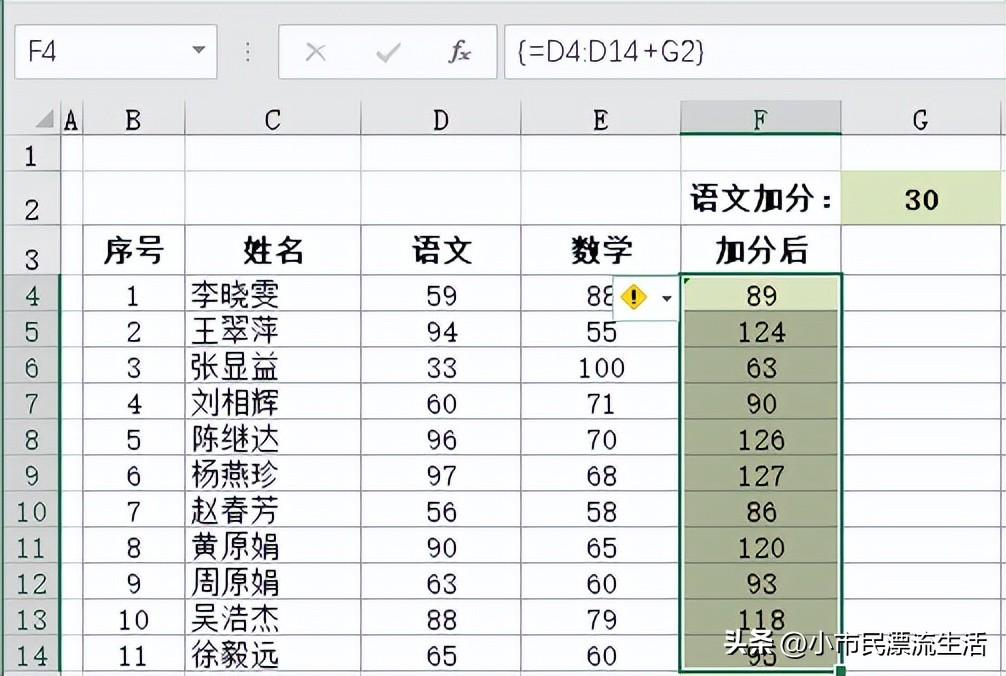Click the 数学 header cell
1006x676 pixels.
(x=601, y=249)
